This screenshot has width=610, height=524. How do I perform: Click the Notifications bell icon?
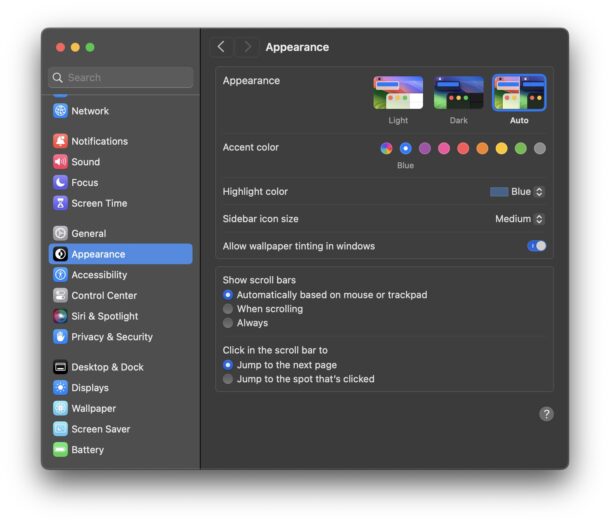tap(60, 141)
